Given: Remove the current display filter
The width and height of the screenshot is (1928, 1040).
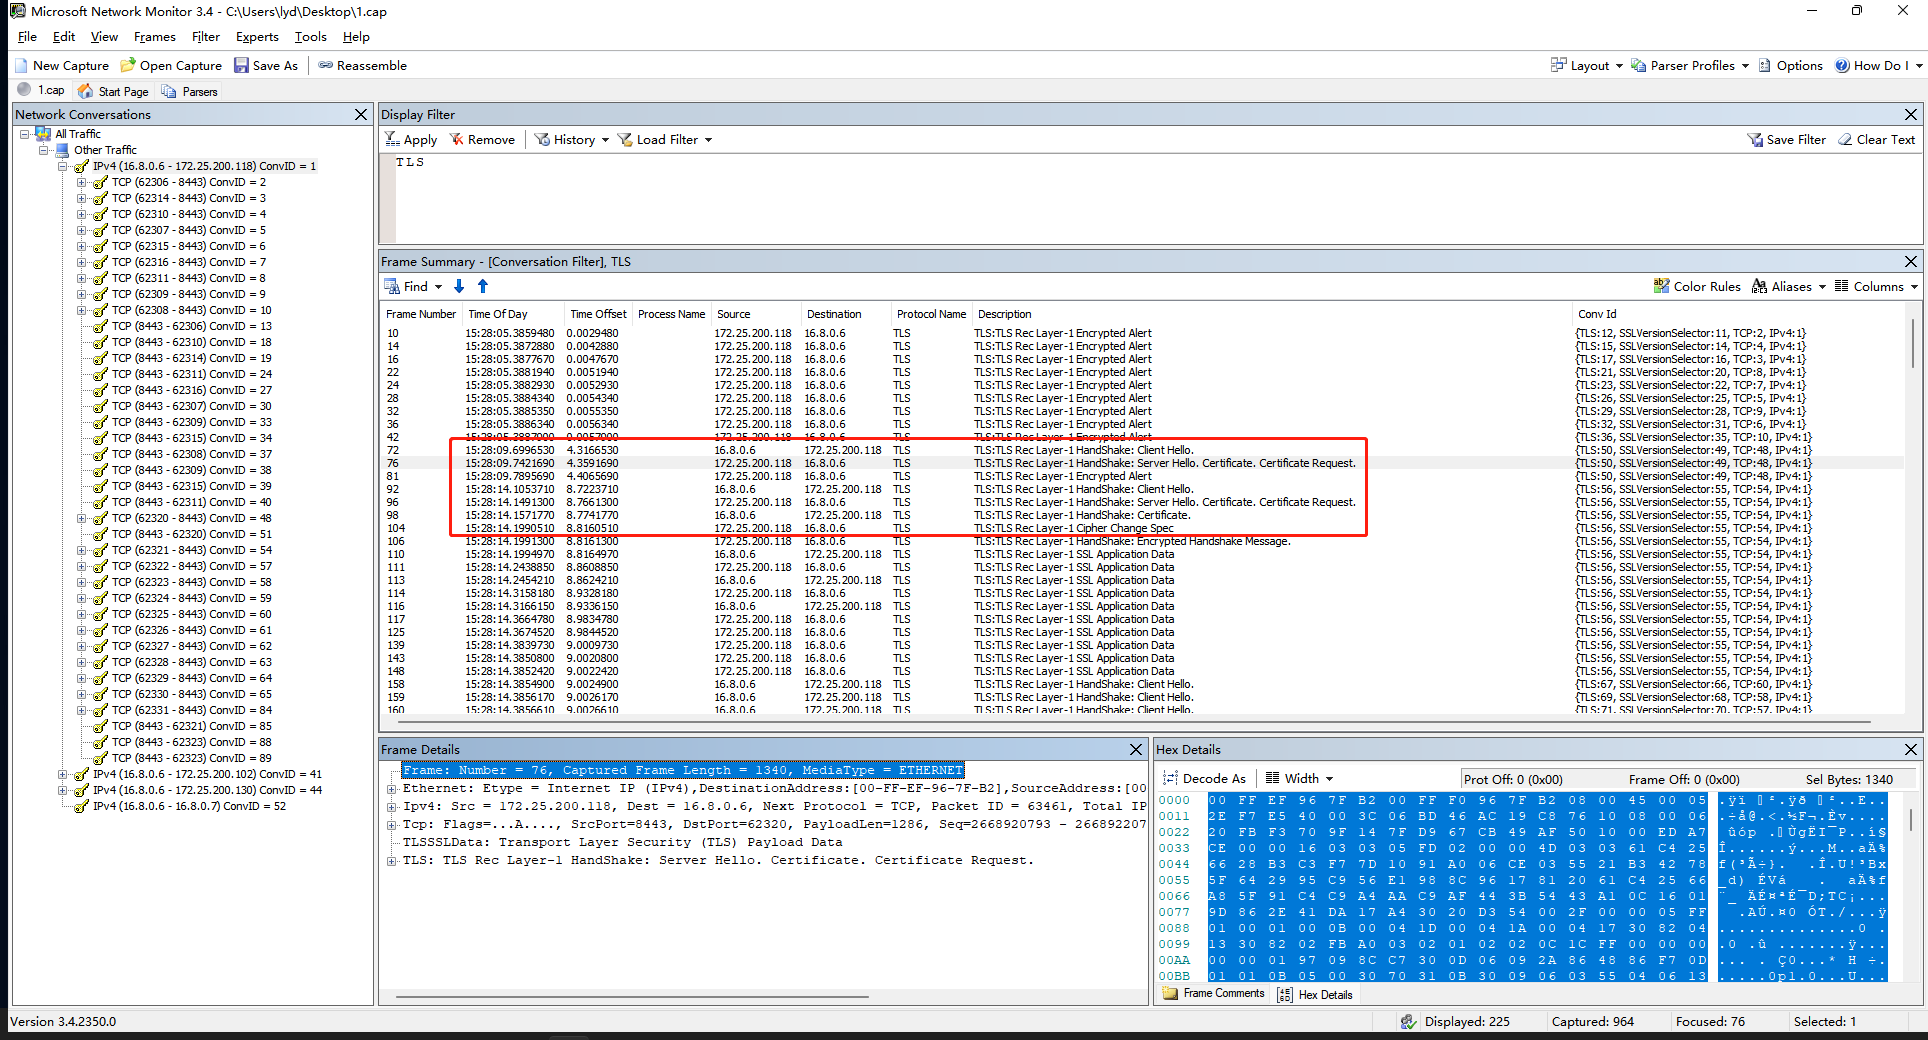Looking at the screenshot, I should [483, 139].
